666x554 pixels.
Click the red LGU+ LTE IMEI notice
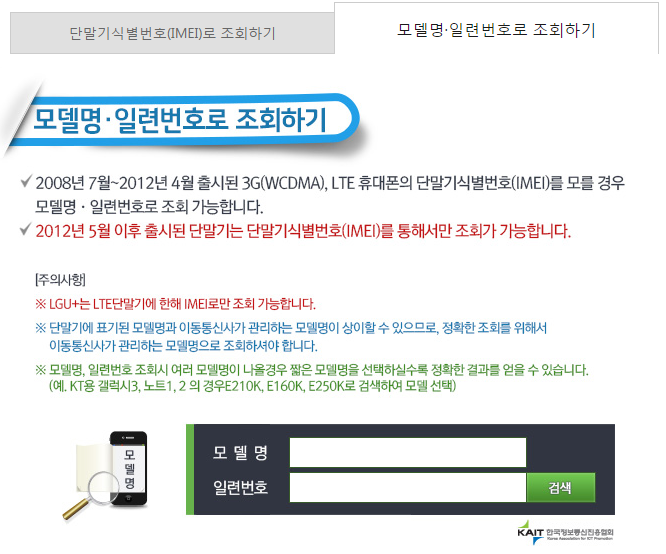(175, 304)
